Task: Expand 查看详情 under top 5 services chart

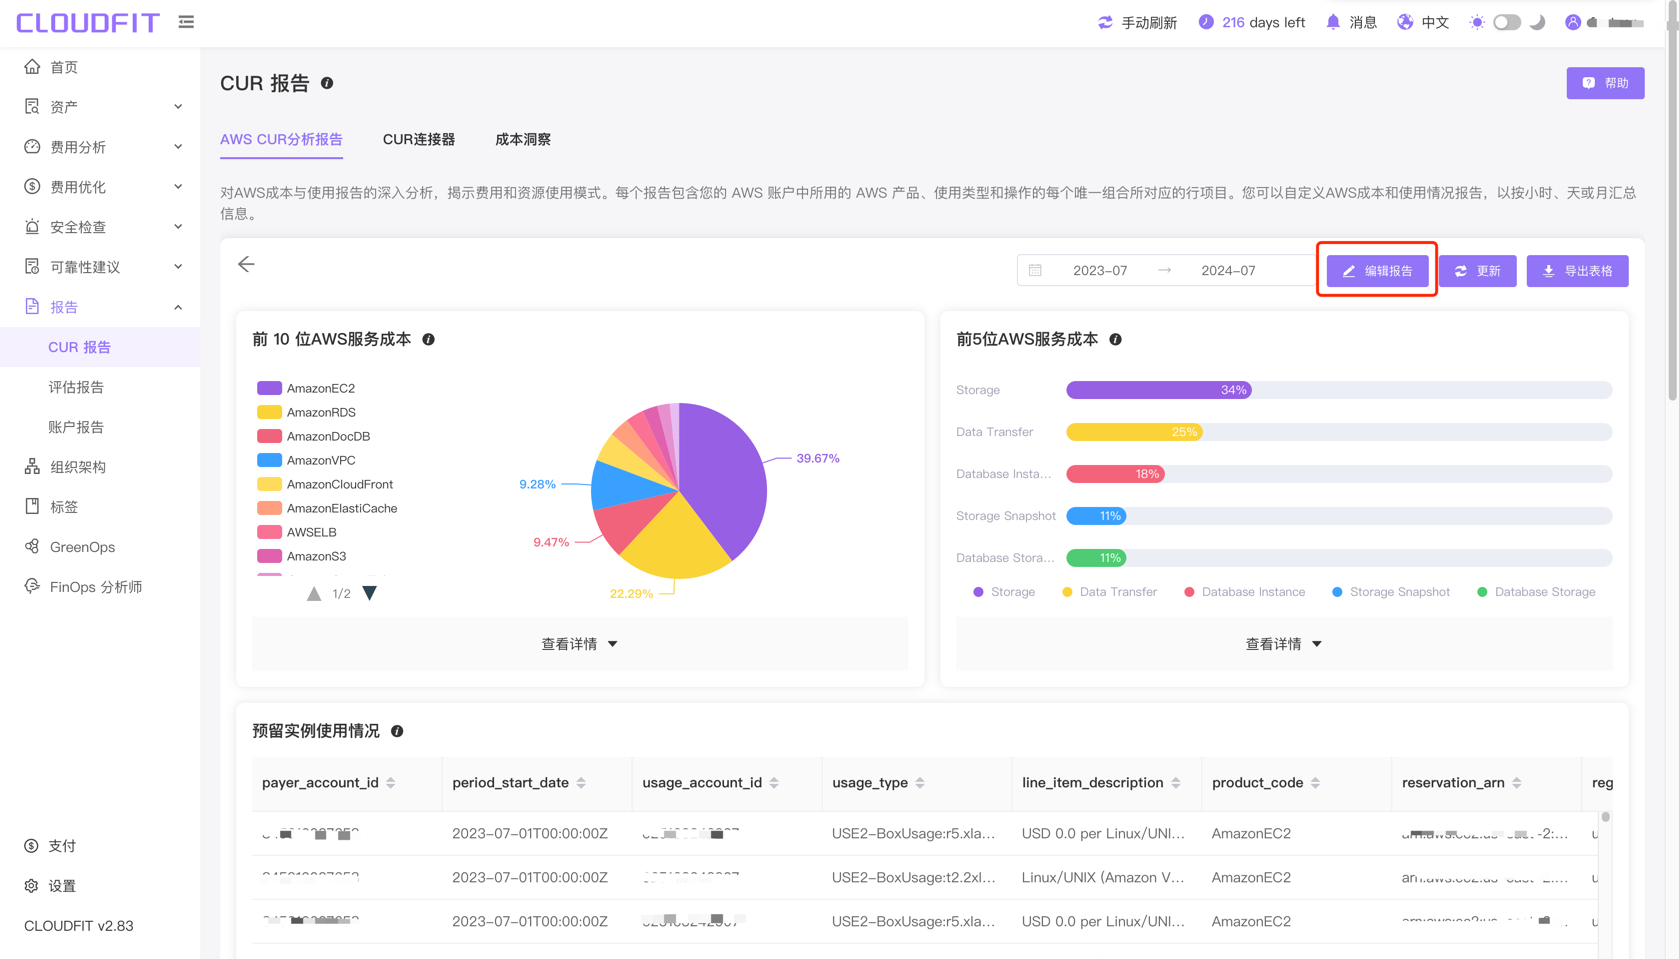Action: point(1284,644)
